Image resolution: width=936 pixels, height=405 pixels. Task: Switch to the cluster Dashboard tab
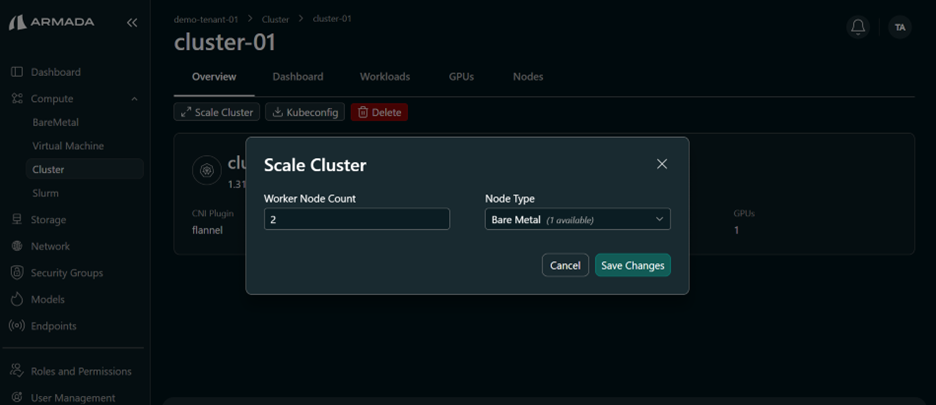(x=298, y=76)
